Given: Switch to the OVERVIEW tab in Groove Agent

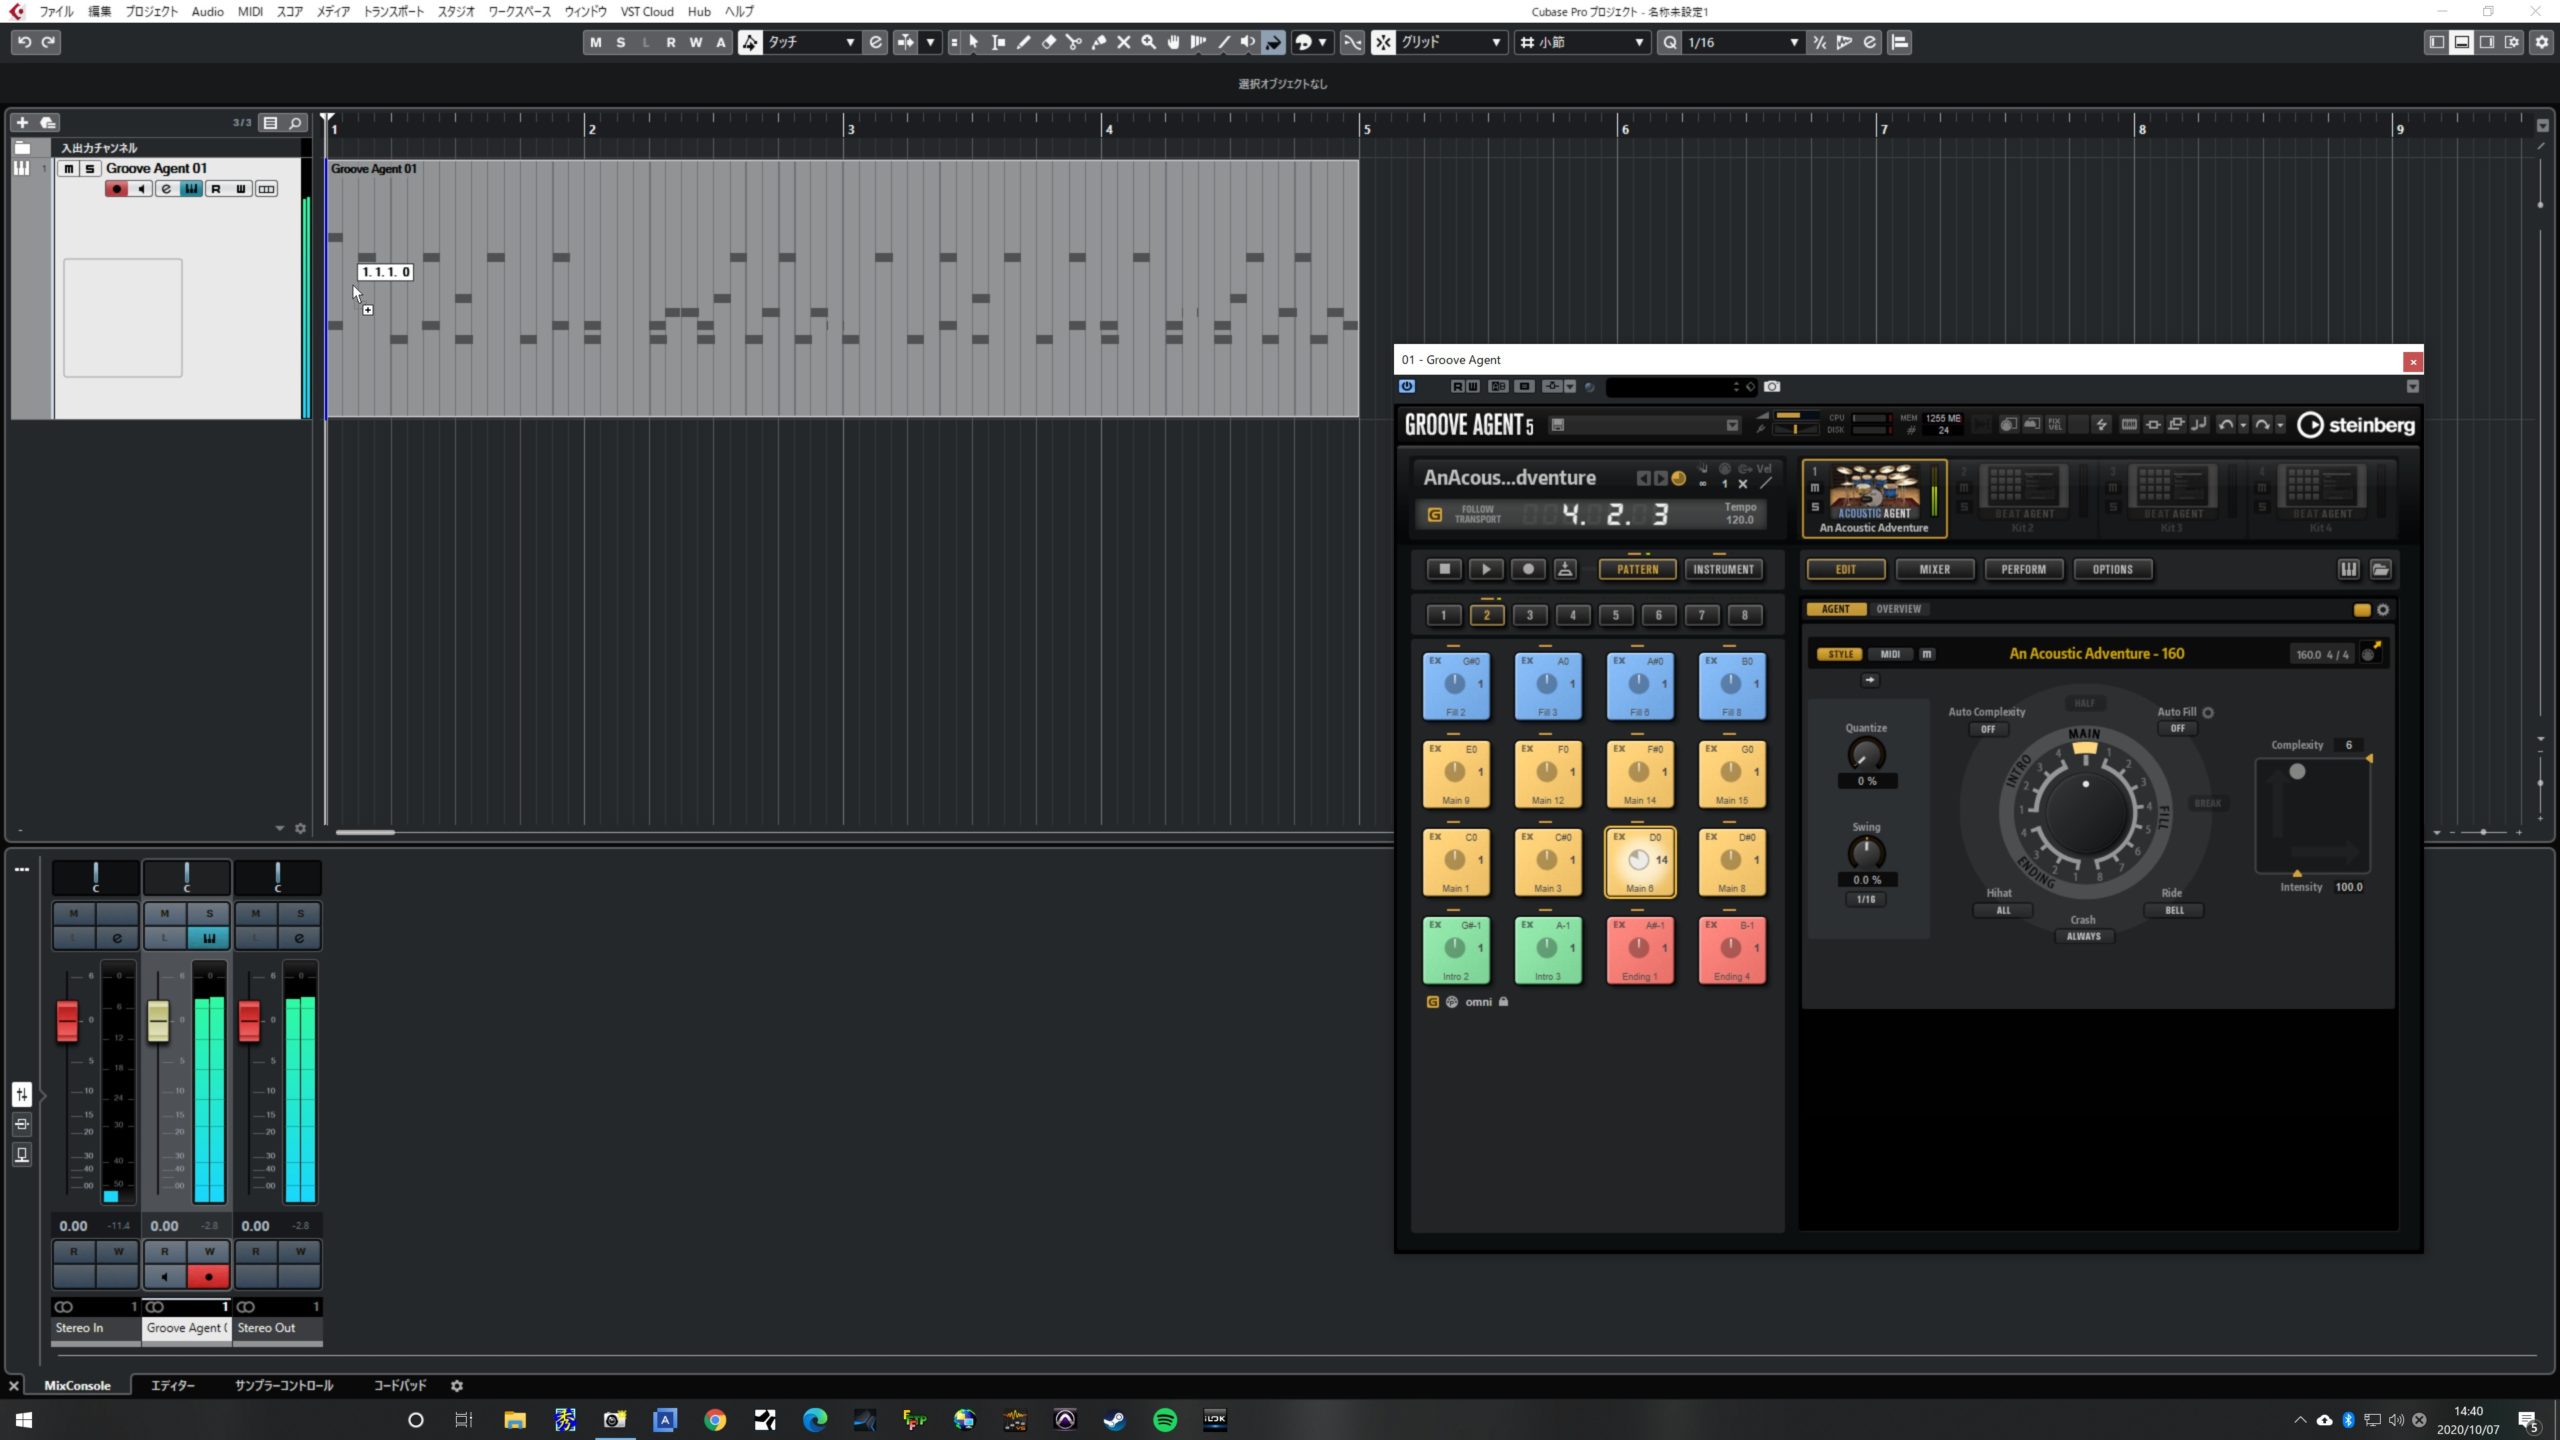Looking at the screenshot, I should coord(1898,609).
